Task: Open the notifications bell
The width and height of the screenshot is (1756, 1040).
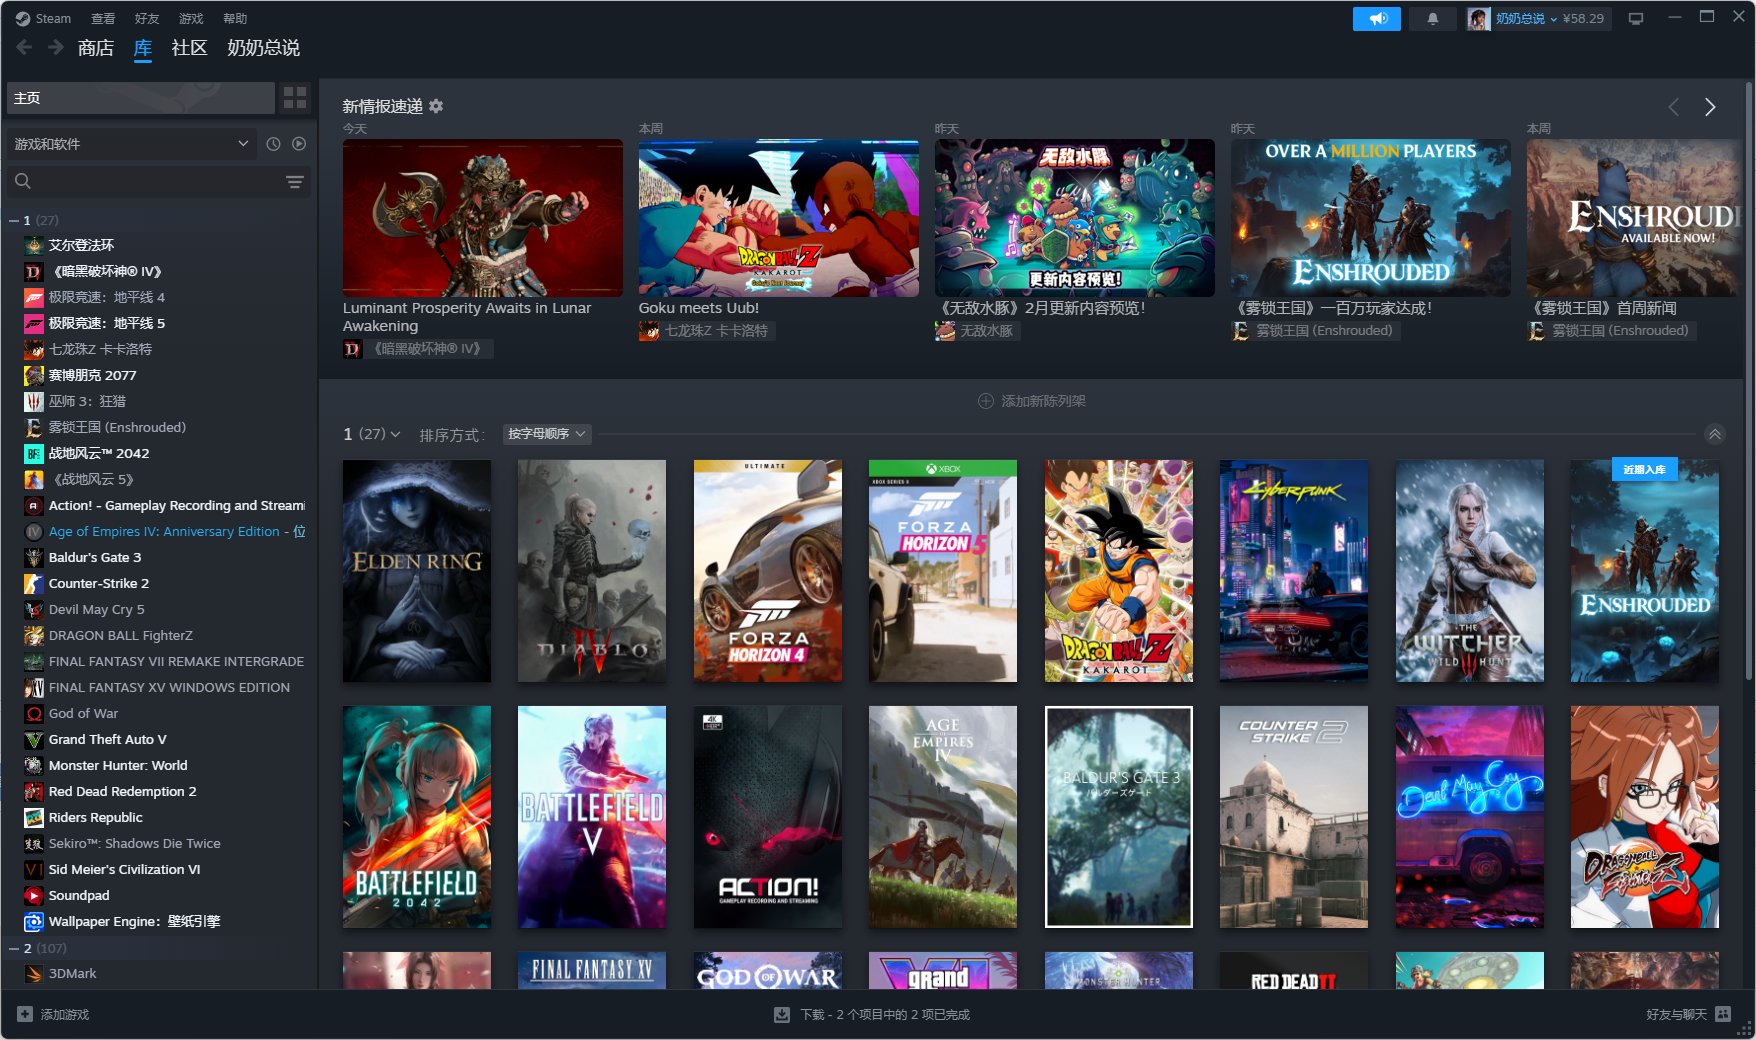Action: [1432, 19]
